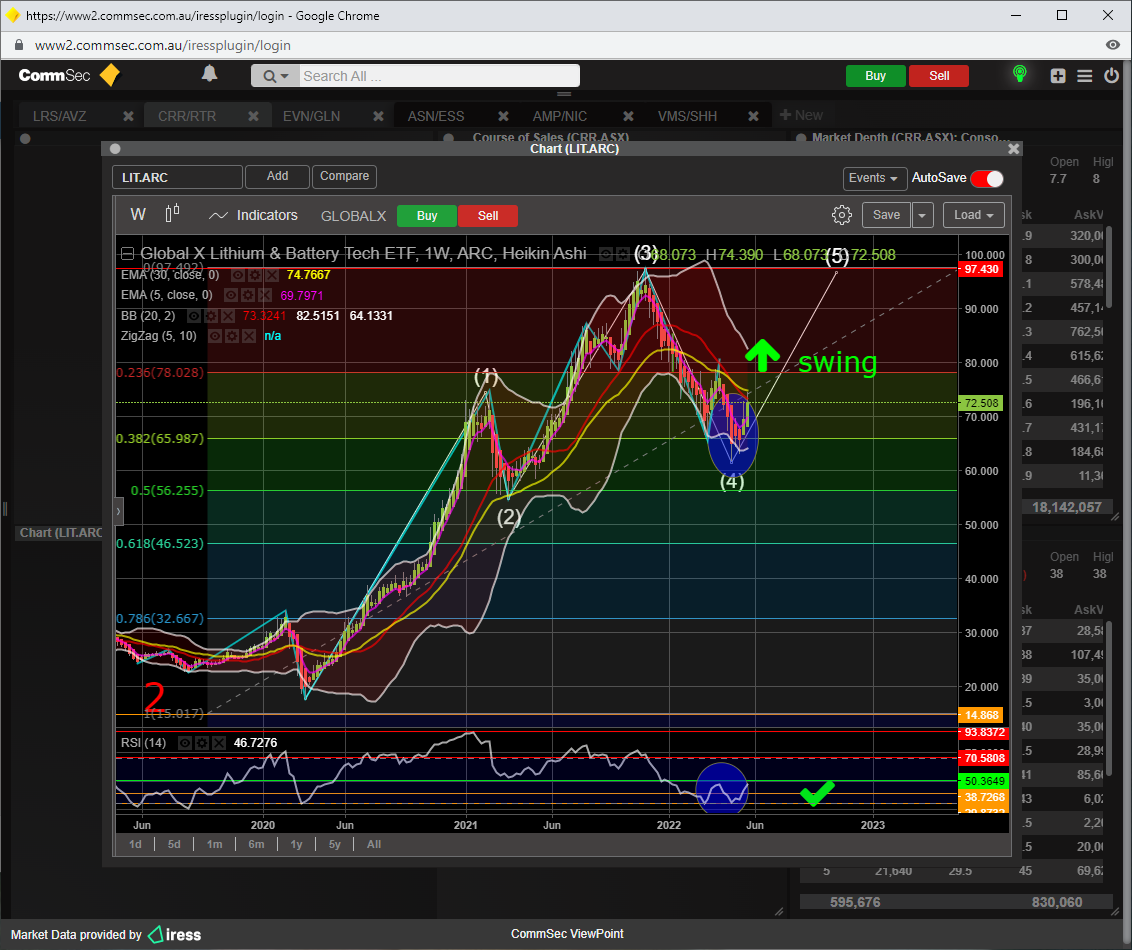The width and height of the screenshot is (1132, 950).
Task: Remove the EMA 30 indicator
Action: (271, 275)
